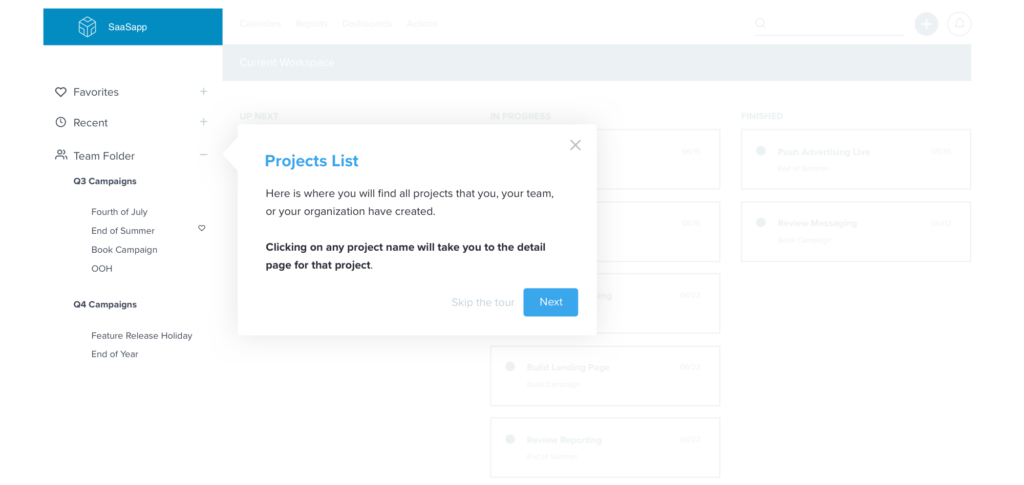This screenshot has width=1024, height=485.
Task: Select the highlighted sidebar item beside the popup arrow
Action: click(125, 157)
